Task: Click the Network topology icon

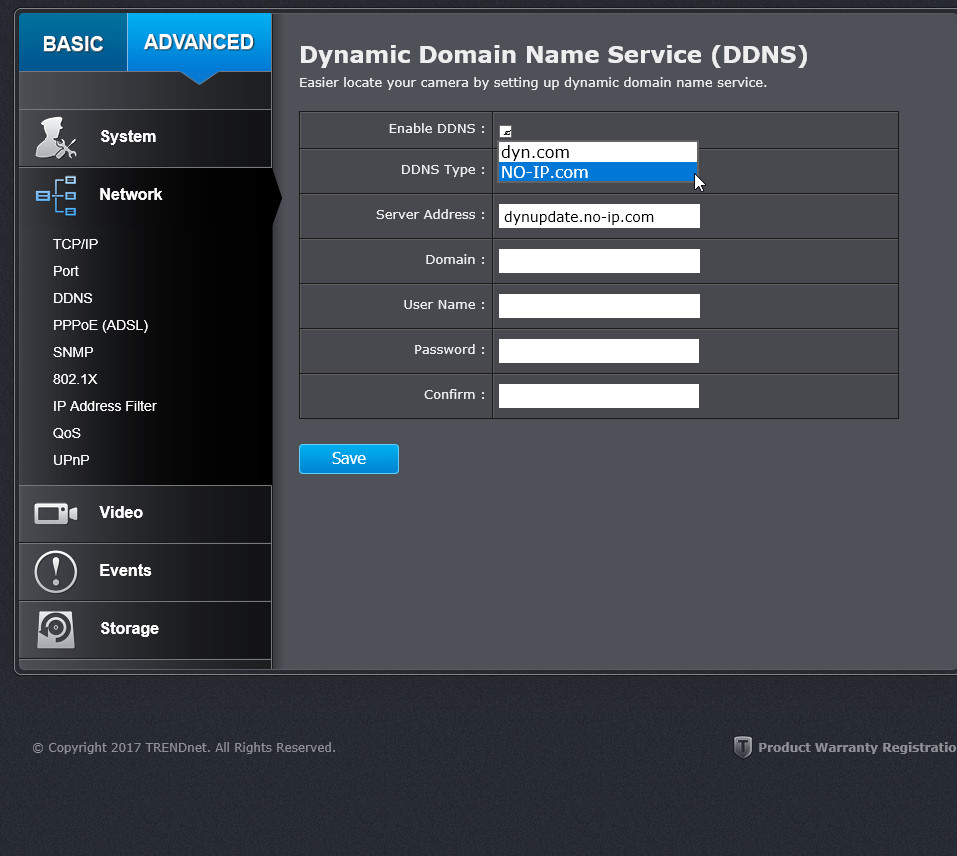Action: point(56,196)
